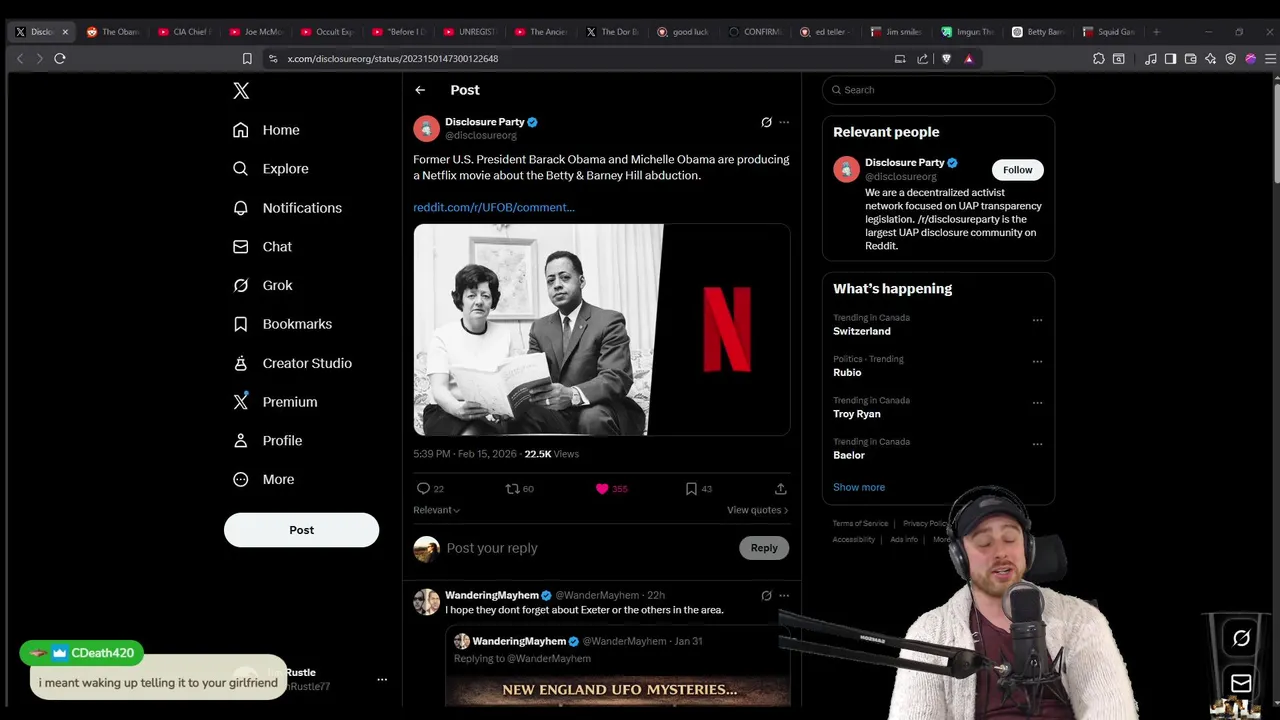
Task: Click Grok explain icon on Disclosure Party post
Action: tap(766, 122)
